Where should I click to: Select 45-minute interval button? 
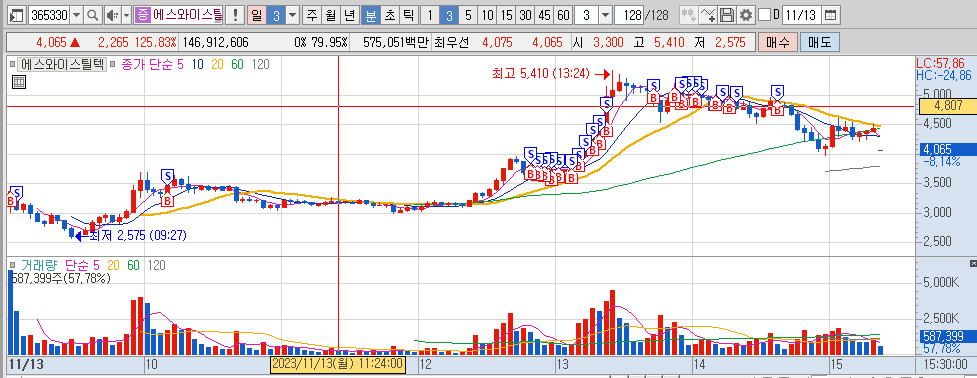point(545,15)
